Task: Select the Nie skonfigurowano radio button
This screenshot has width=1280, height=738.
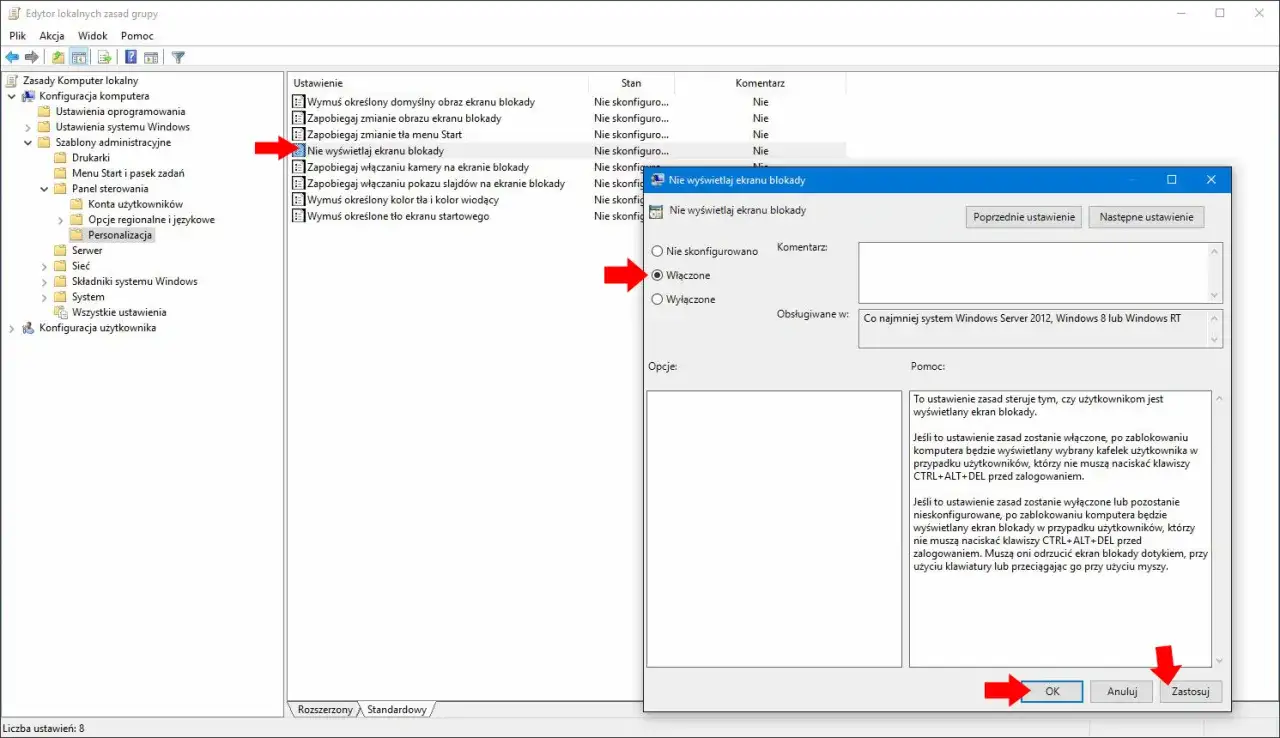Action: (657, 251)
